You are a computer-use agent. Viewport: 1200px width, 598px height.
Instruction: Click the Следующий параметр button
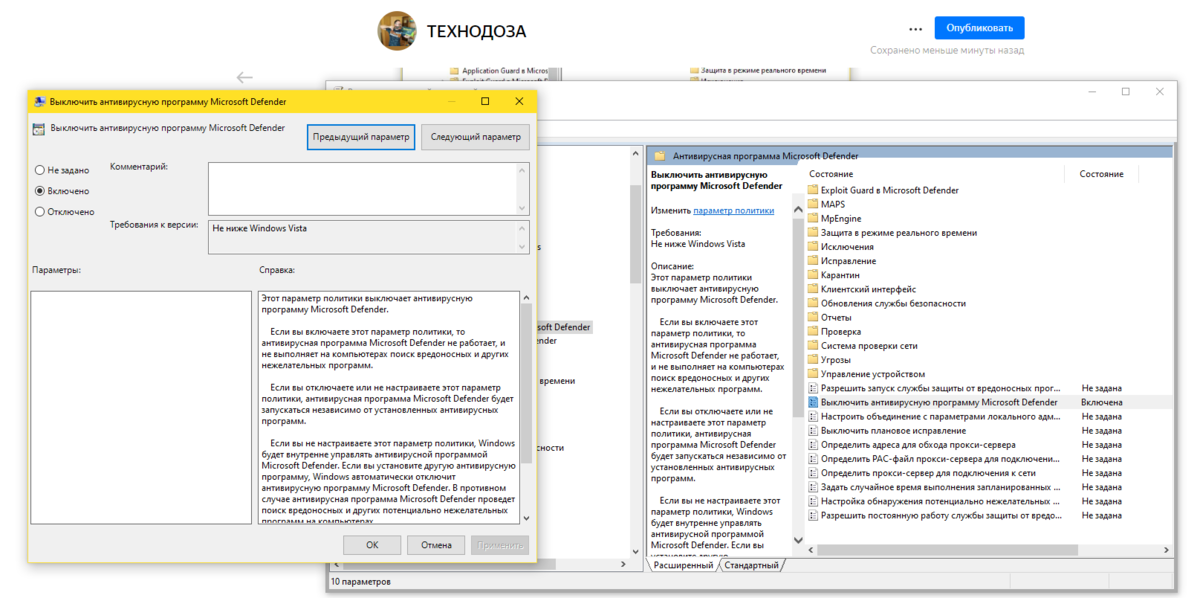[476, 137]
